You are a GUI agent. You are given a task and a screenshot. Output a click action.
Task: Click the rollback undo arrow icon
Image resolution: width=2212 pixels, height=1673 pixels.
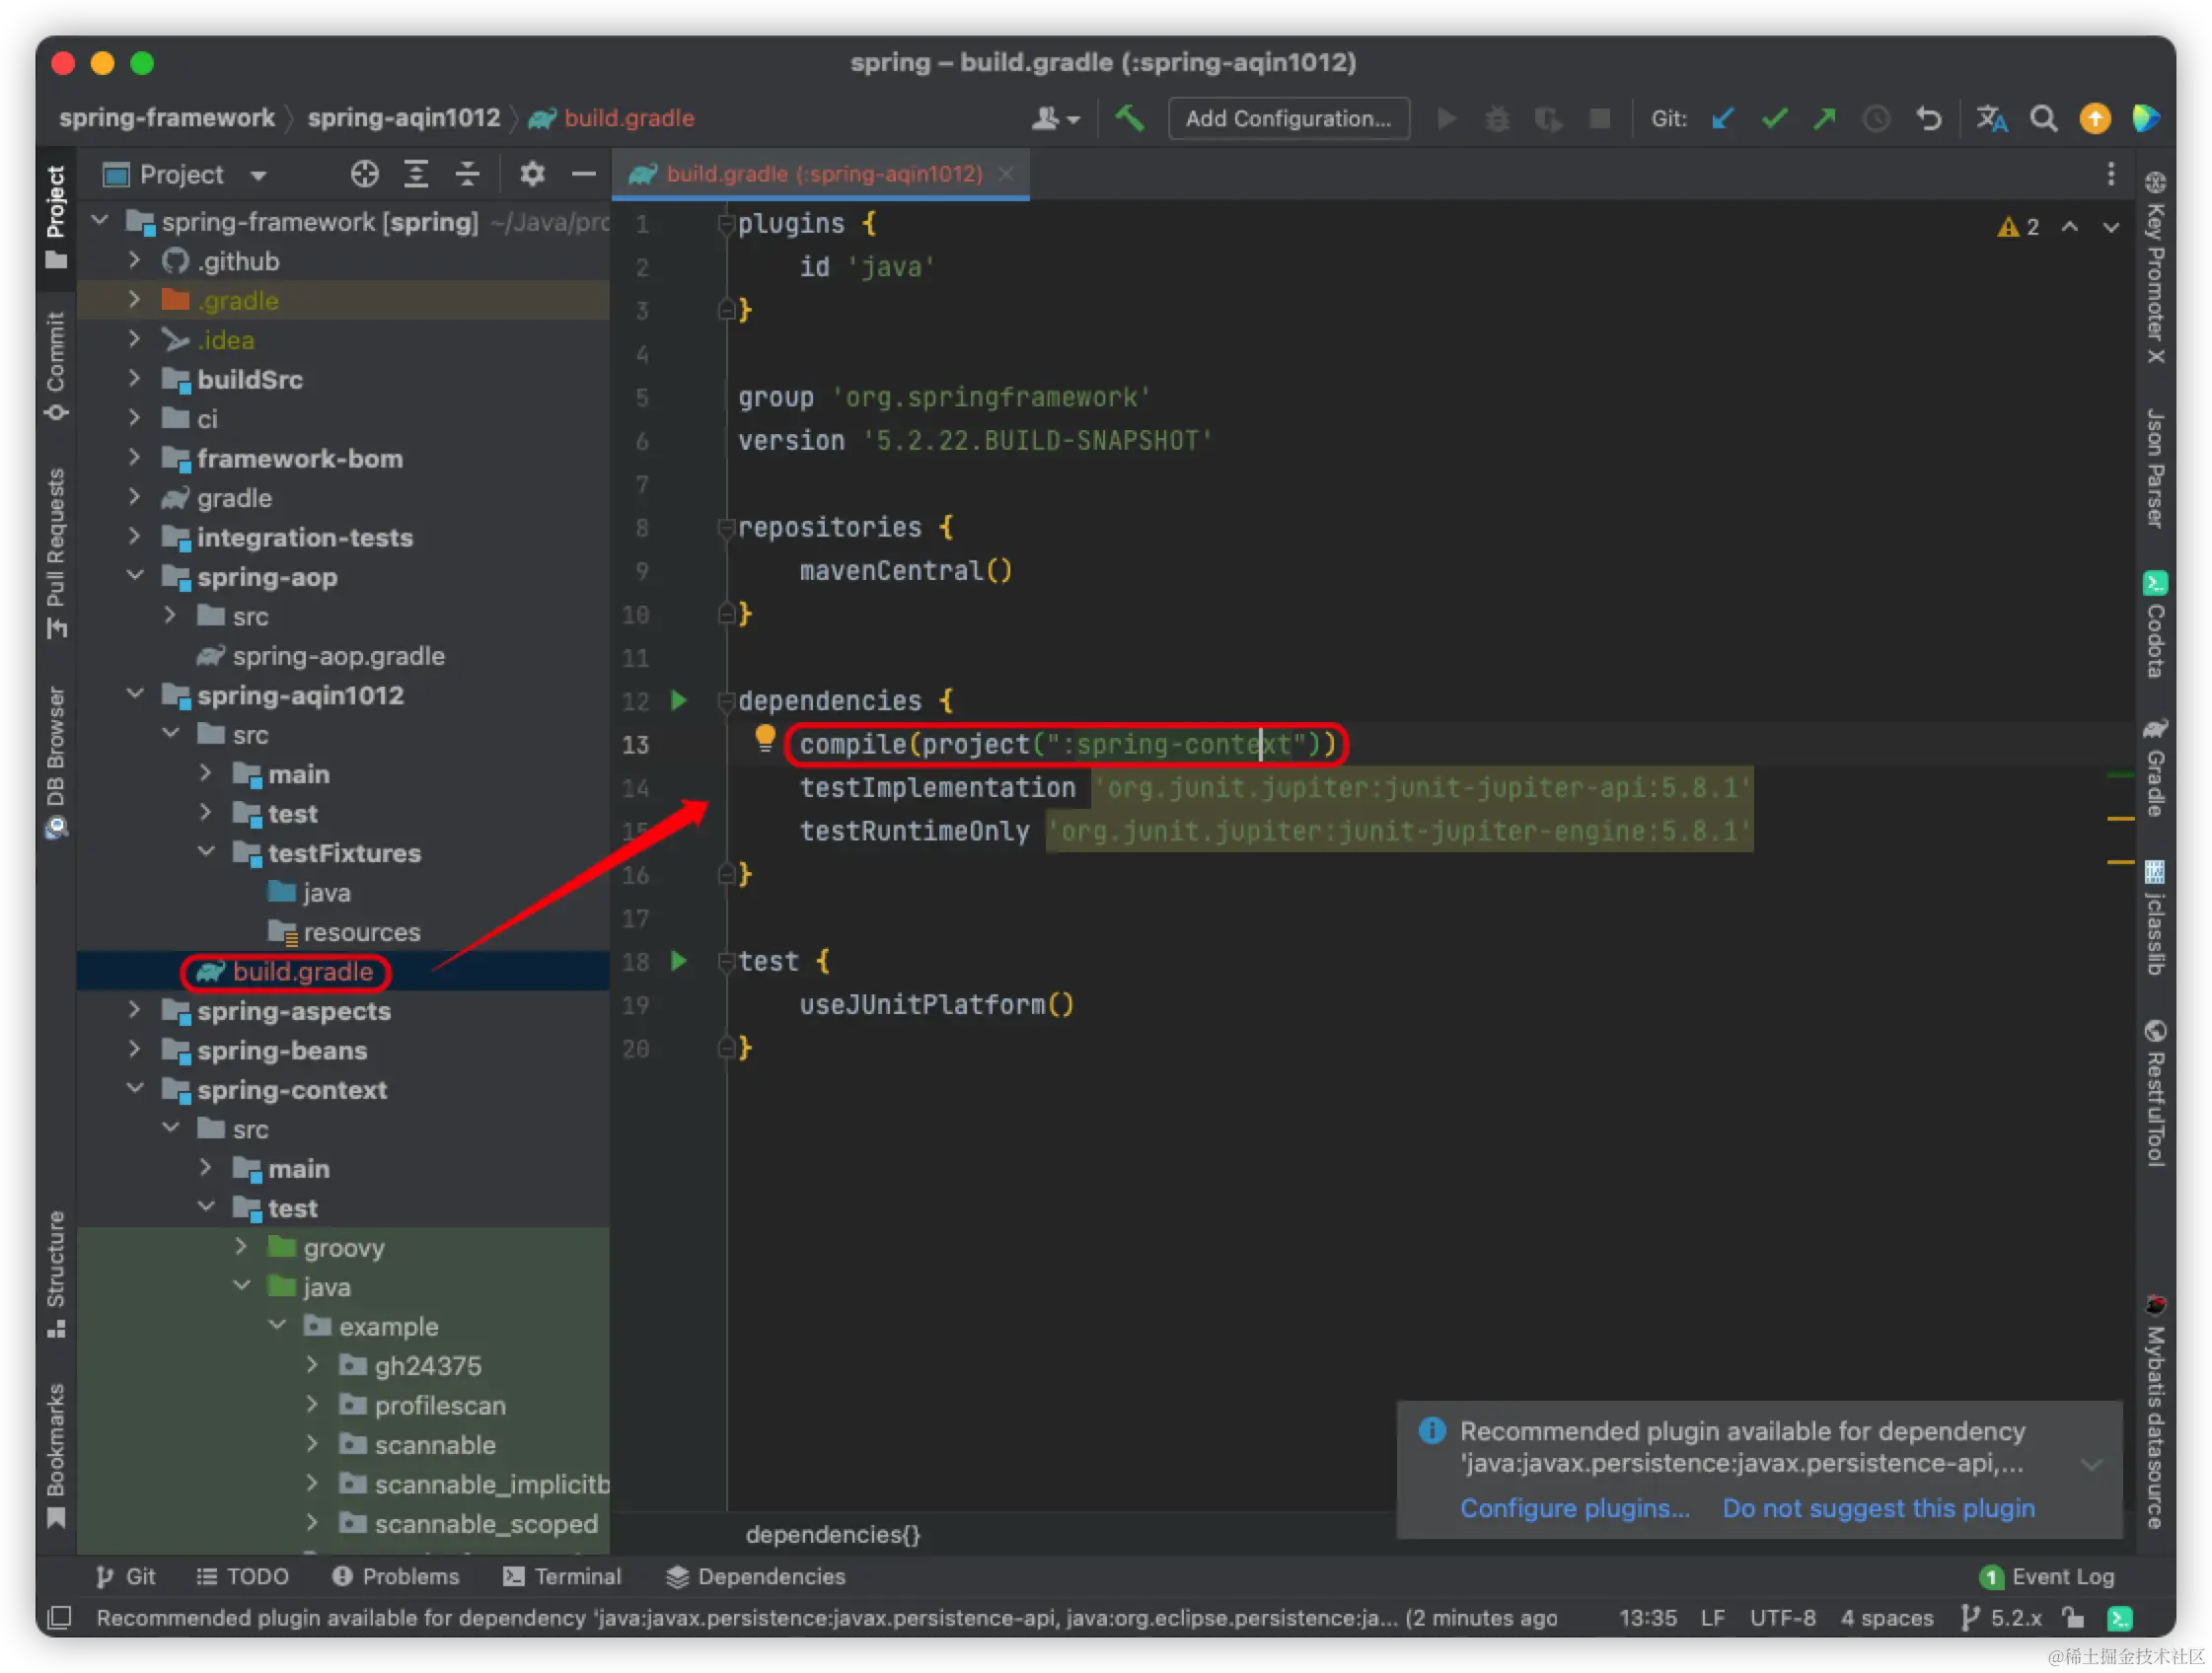(x=1929, y=119)
